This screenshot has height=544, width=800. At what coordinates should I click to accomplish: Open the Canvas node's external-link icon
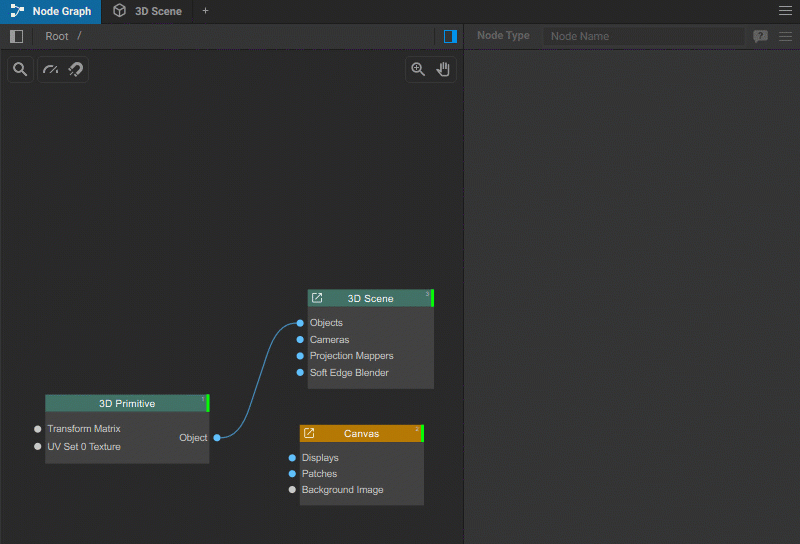click(309, 433)
